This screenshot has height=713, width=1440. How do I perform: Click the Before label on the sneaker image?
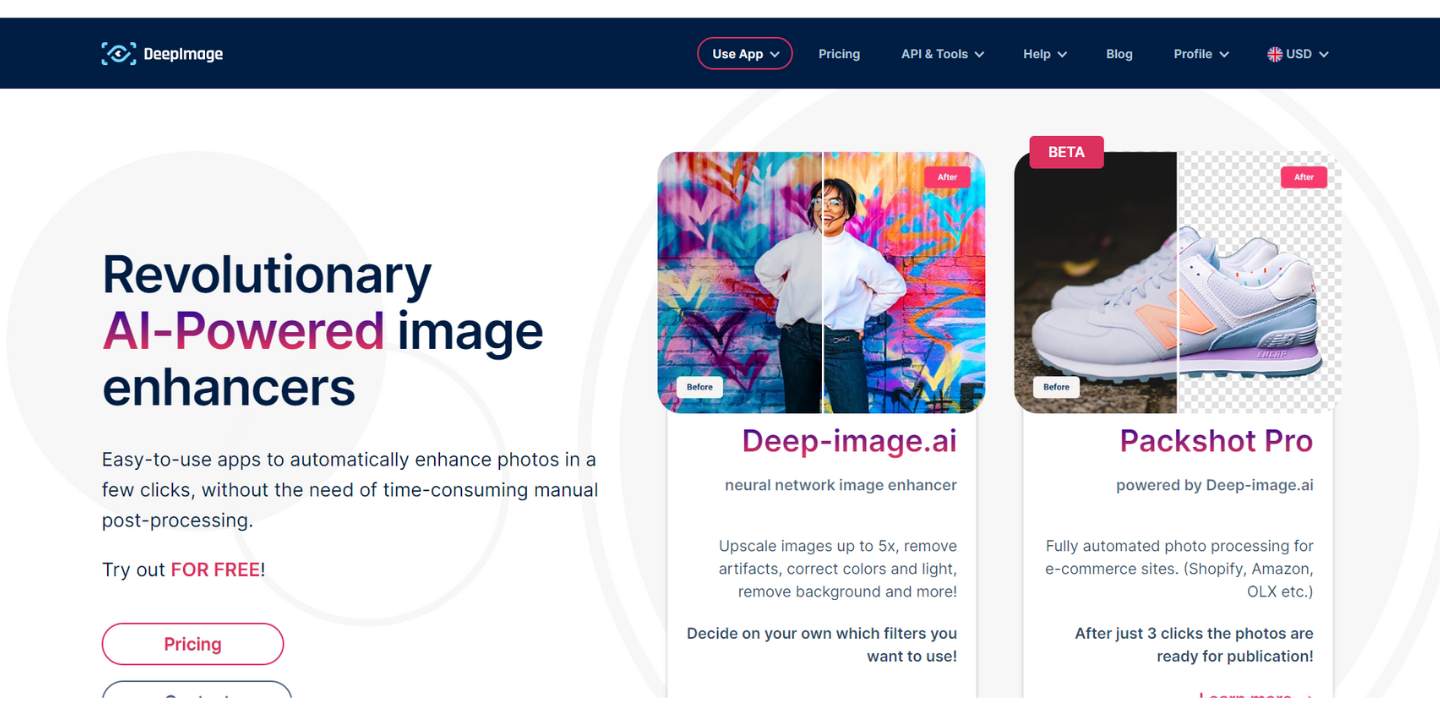coord(1056,387)
